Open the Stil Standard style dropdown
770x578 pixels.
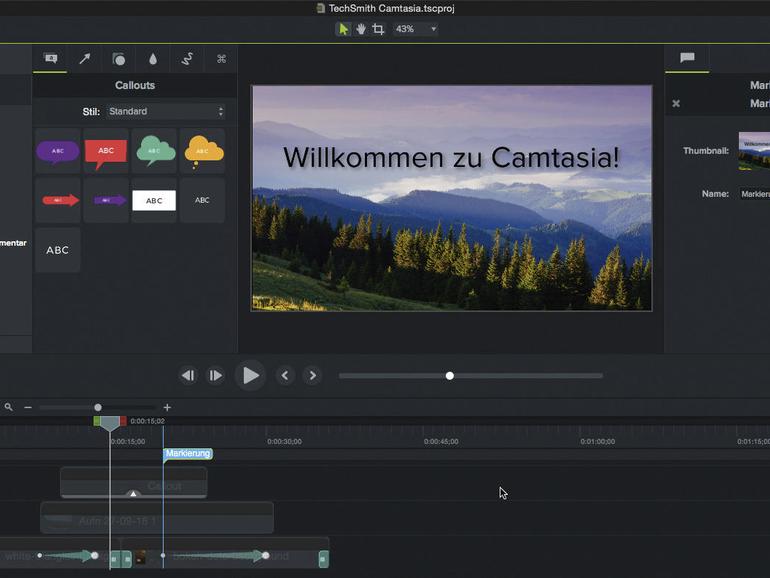click(x=166, y=111)
